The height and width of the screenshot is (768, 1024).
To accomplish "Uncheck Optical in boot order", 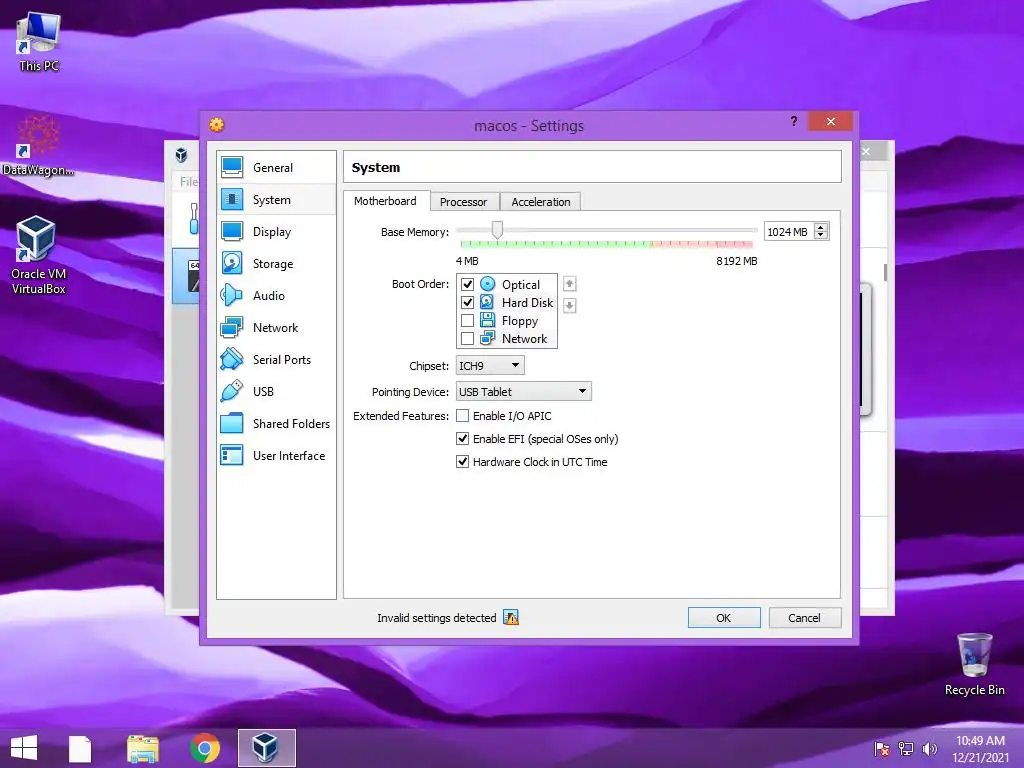I will 467,284.
